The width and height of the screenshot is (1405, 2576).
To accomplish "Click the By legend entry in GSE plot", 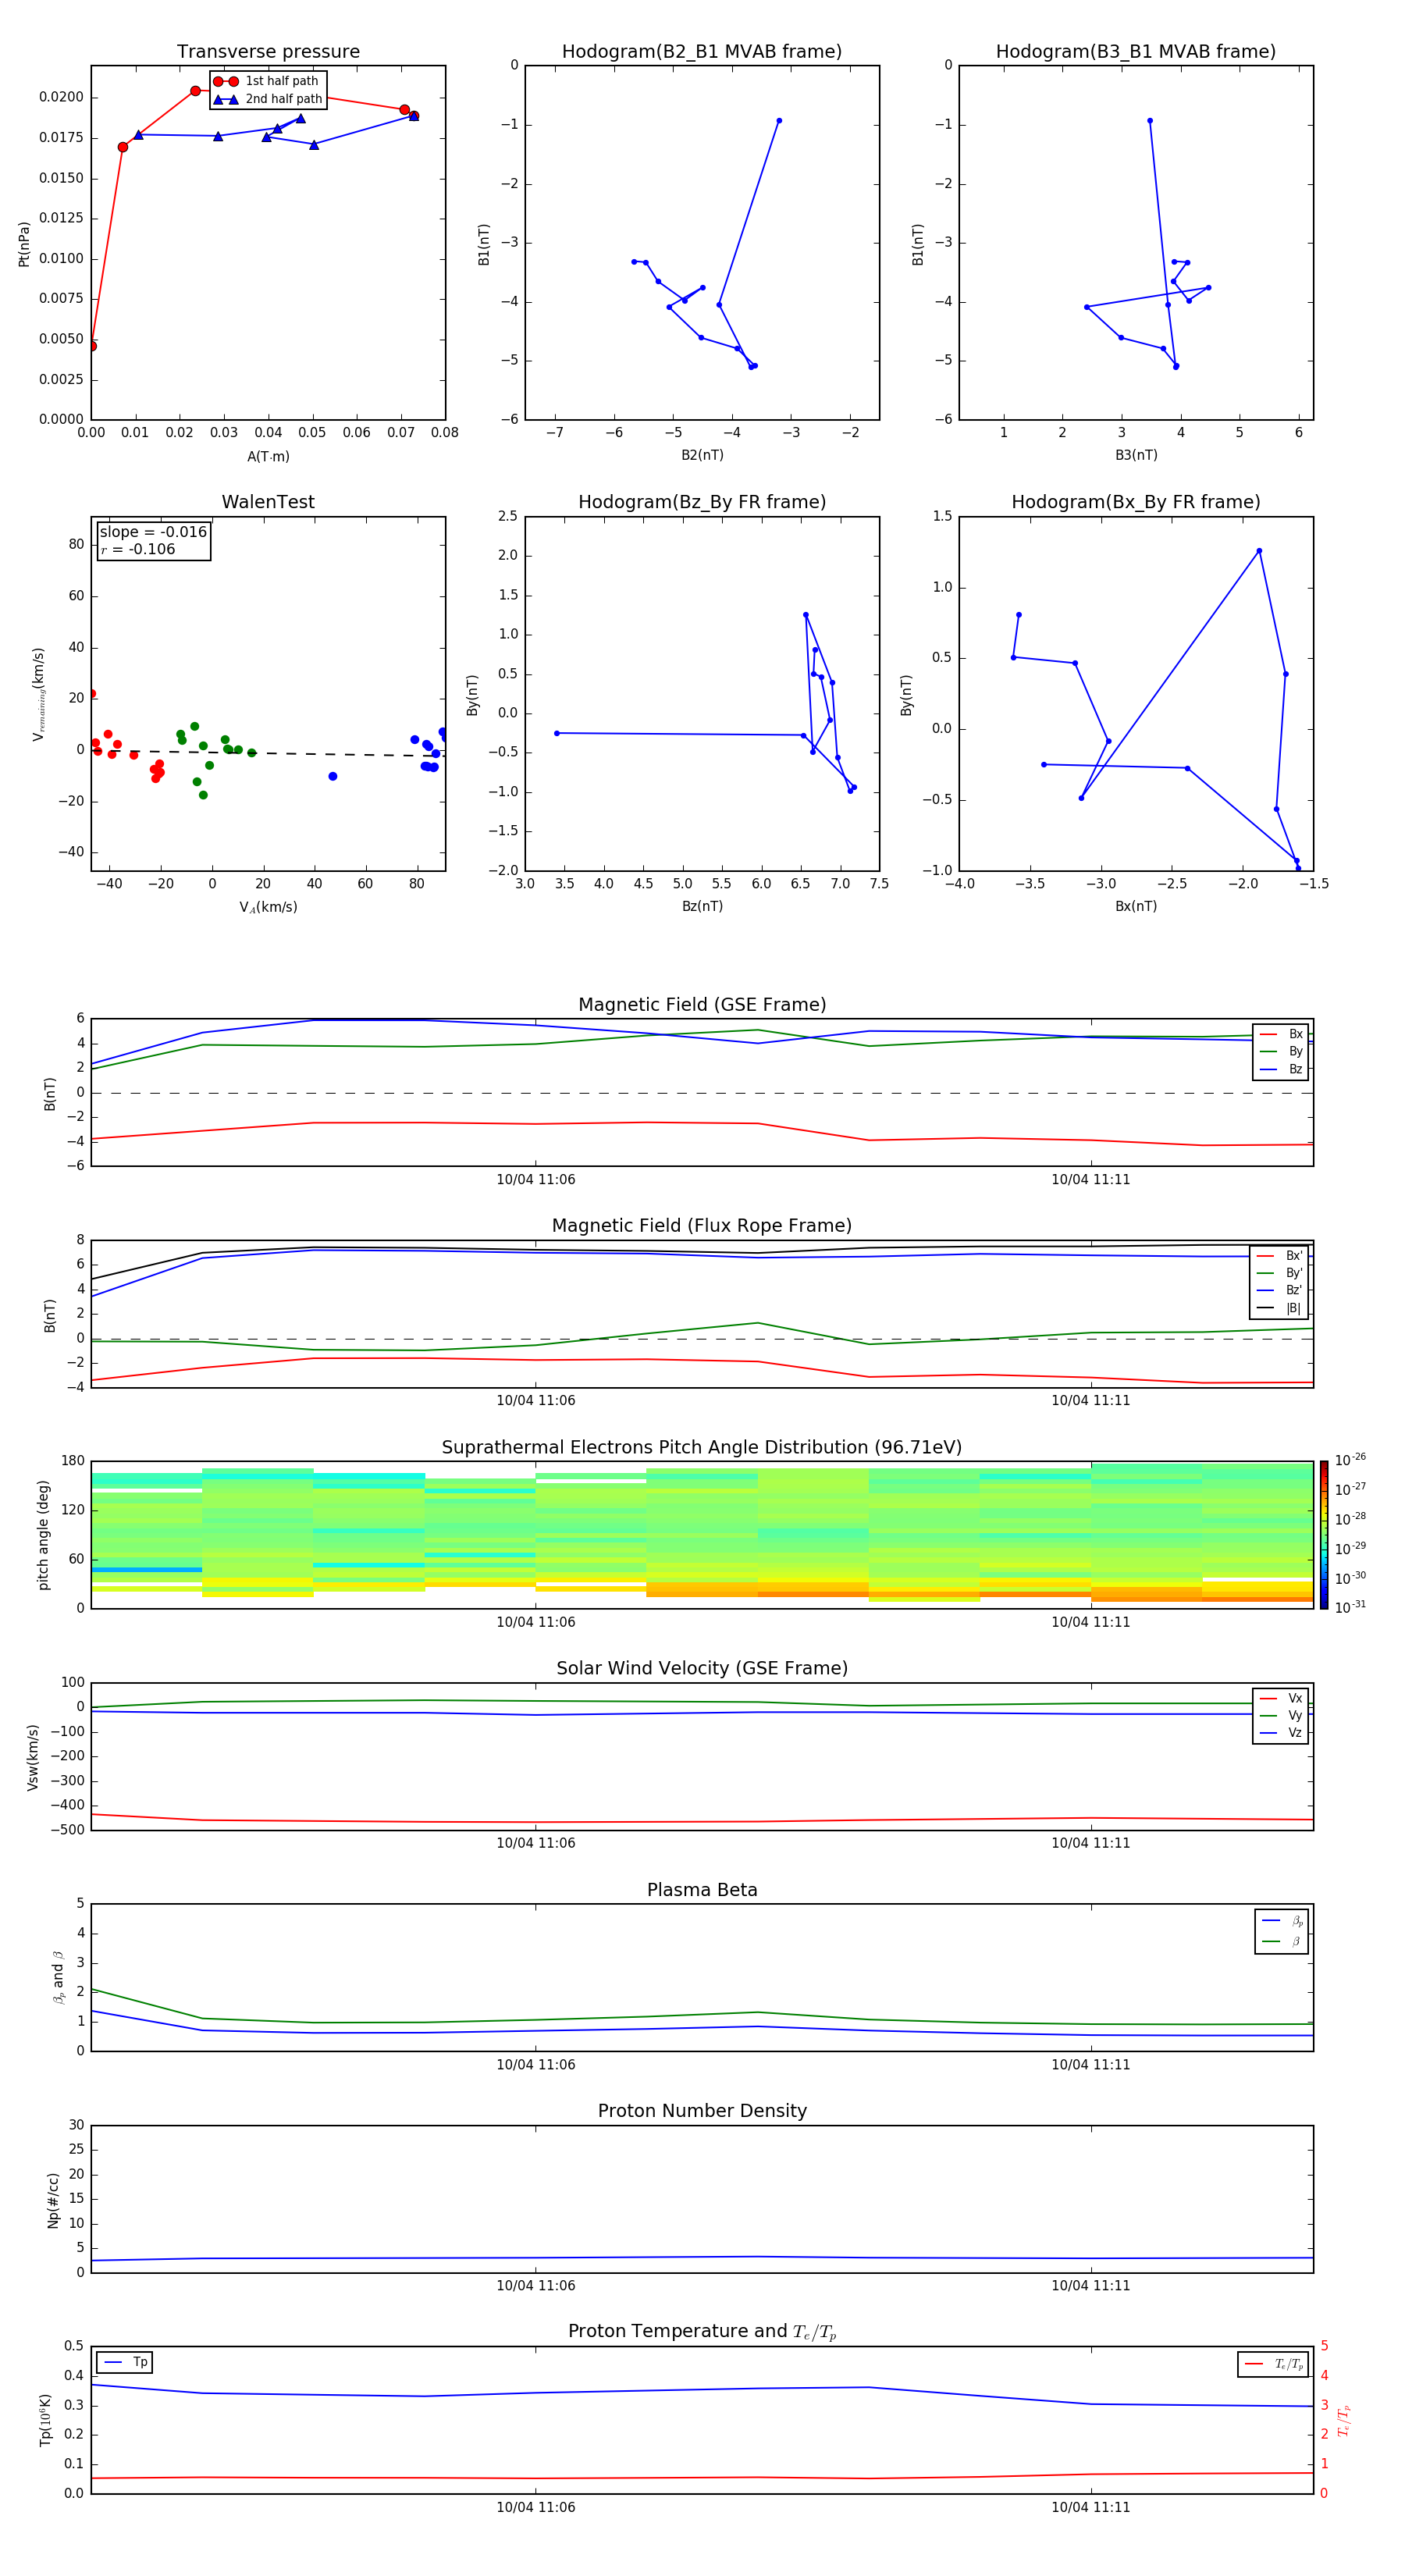I will (1281, 1051).
